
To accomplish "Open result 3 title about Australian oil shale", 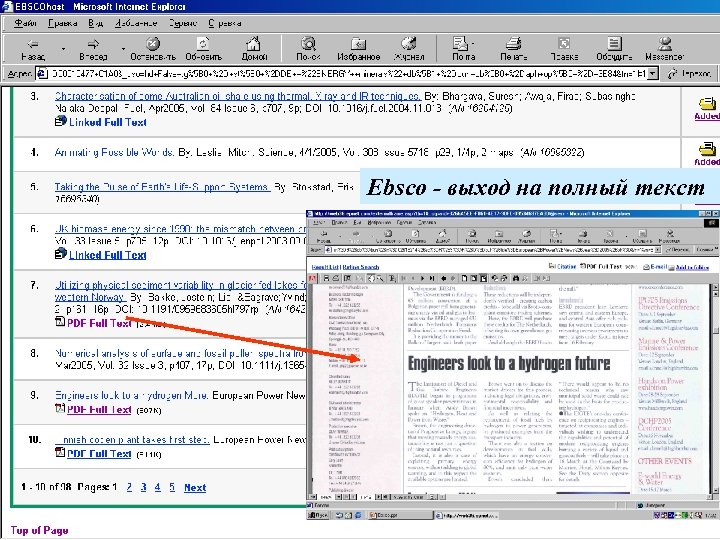I will coord(237,96).
